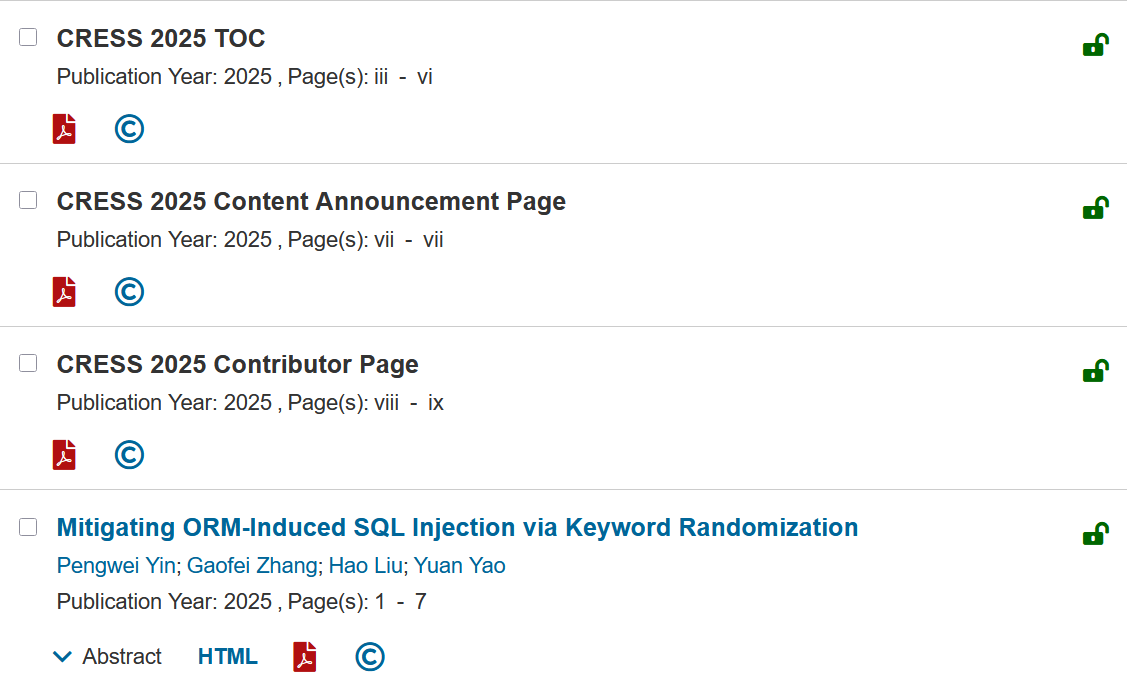Select the CRESS 2025 TOC checkbox
1127x683 pixels.
(x=28, y=37)
